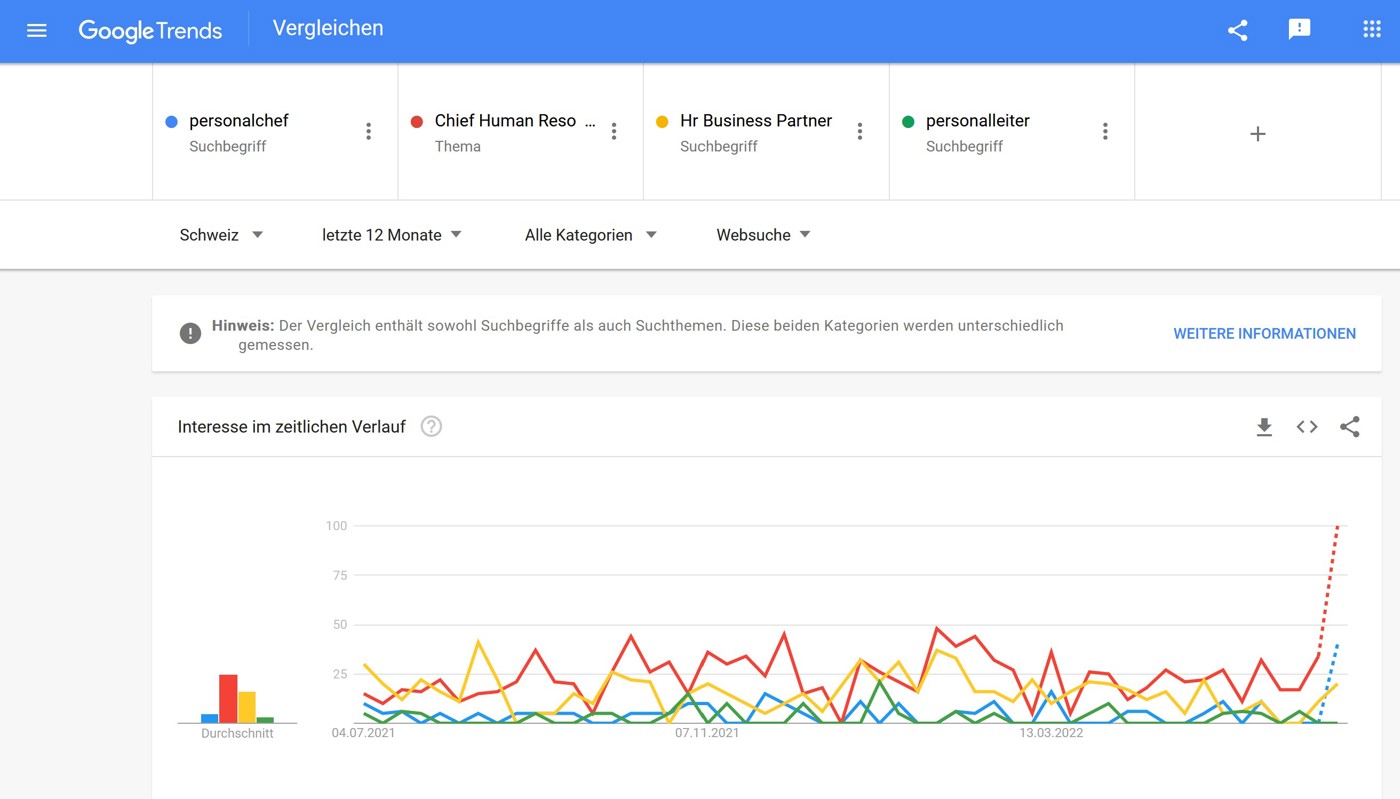Click the 13.03.2022 axis date
Image resolution: width=1400 pixels, height=799 pixels.
click(x=1051, y=733)
